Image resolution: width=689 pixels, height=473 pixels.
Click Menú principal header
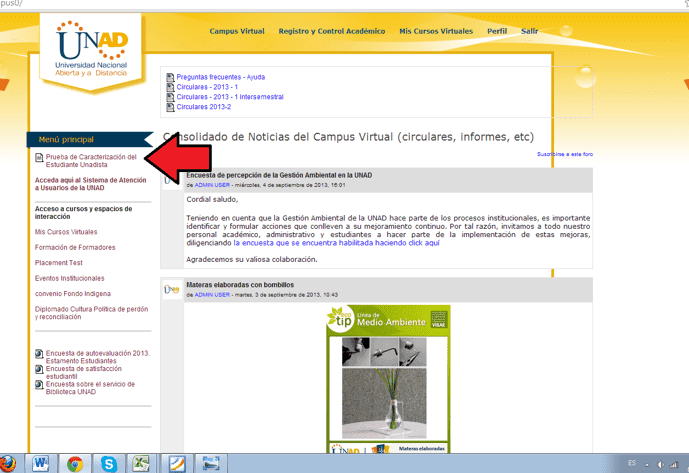pos(89,140)
